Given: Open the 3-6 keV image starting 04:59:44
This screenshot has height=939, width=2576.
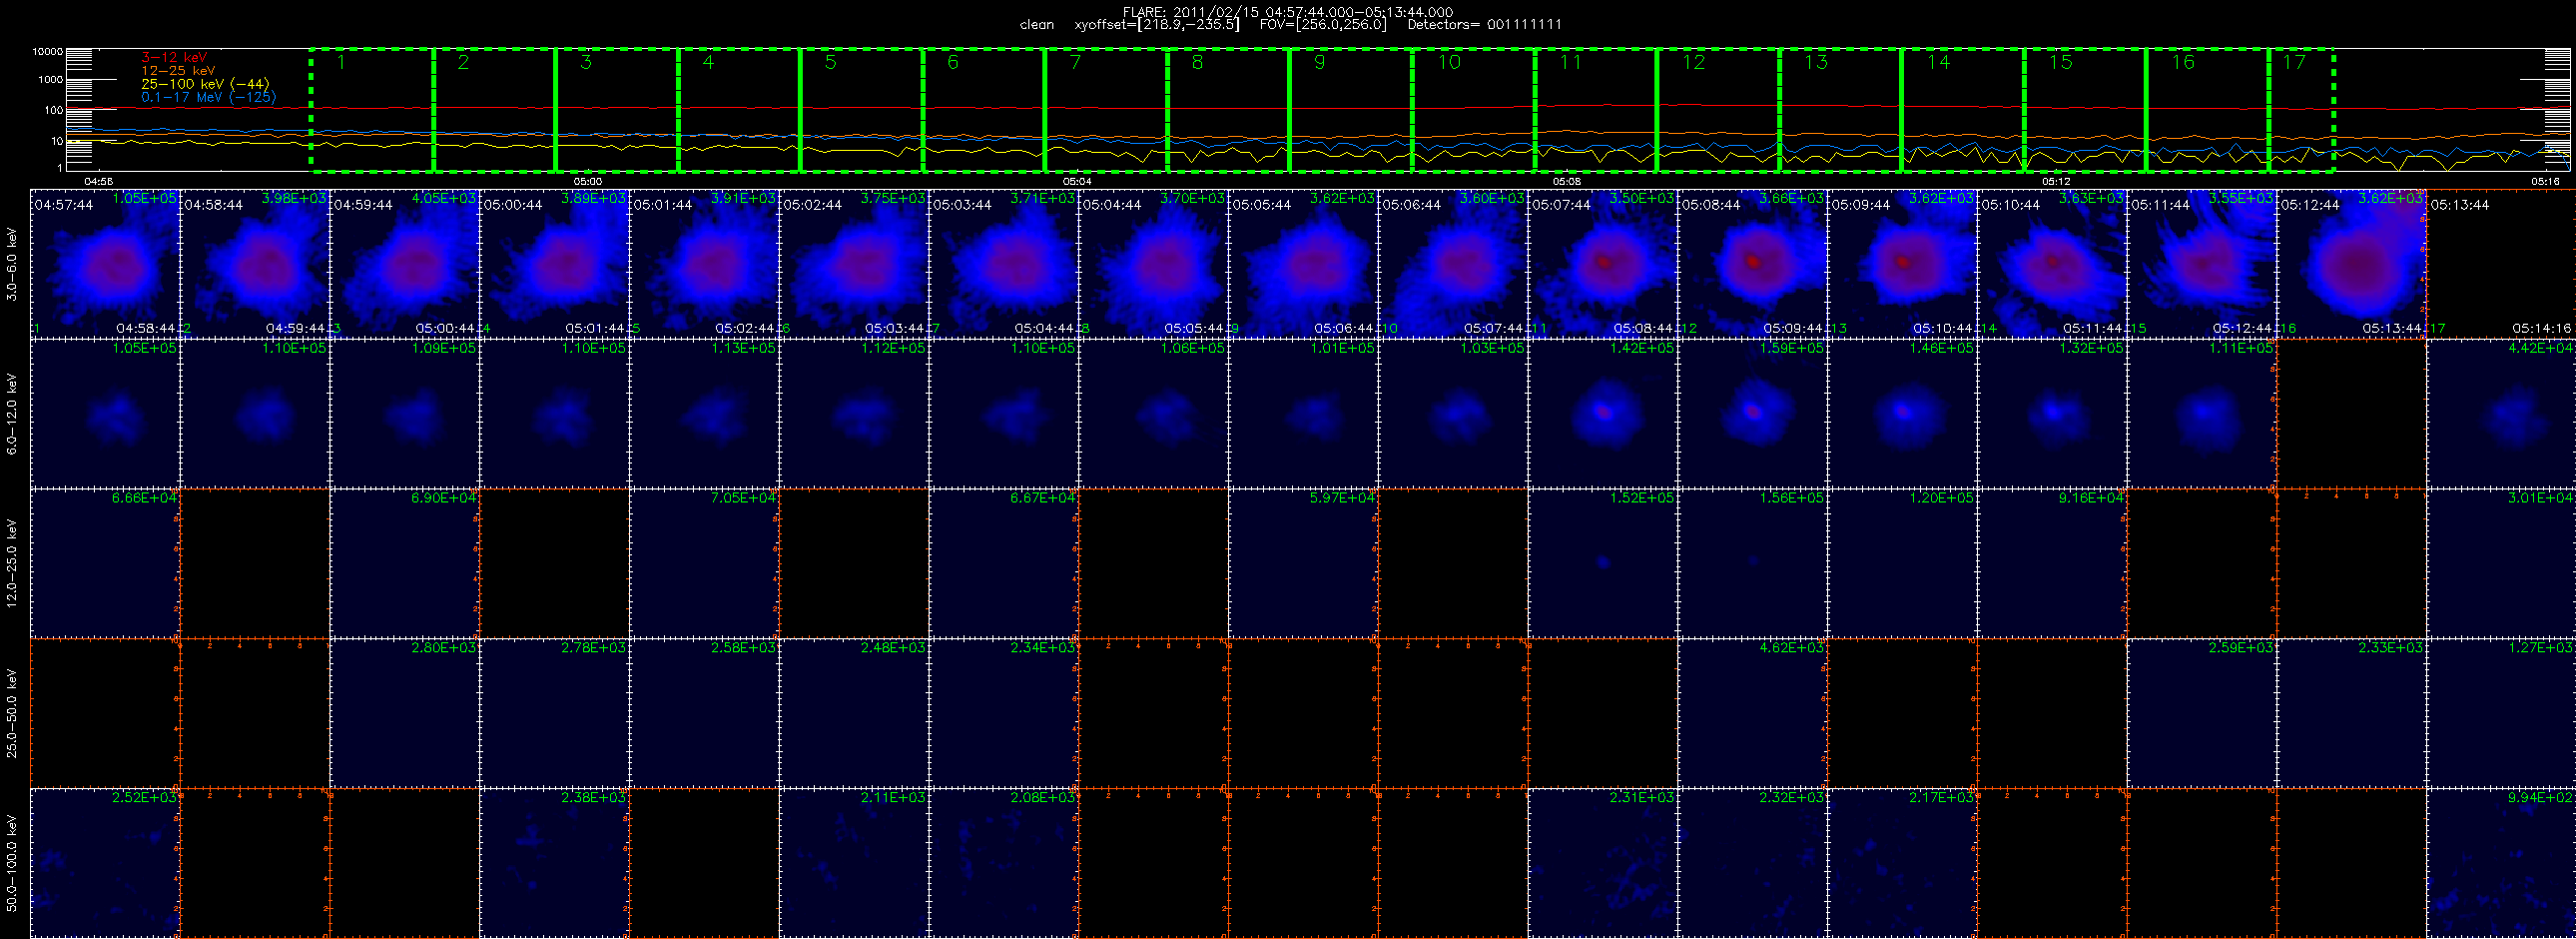Looking at the screenshot, I should (x=405, y=264).
